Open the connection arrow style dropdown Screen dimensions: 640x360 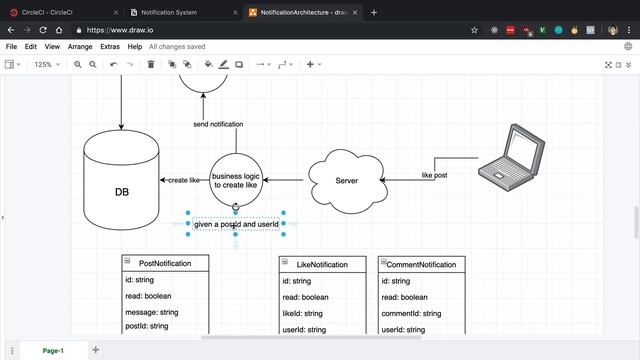click(x=263, y=64)
